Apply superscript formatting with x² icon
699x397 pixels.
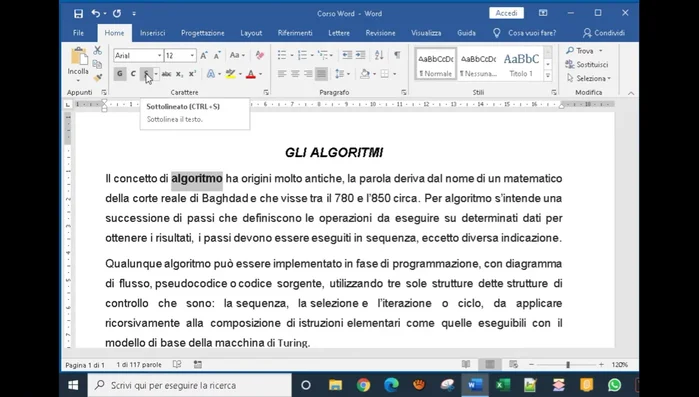click(193, 74)
